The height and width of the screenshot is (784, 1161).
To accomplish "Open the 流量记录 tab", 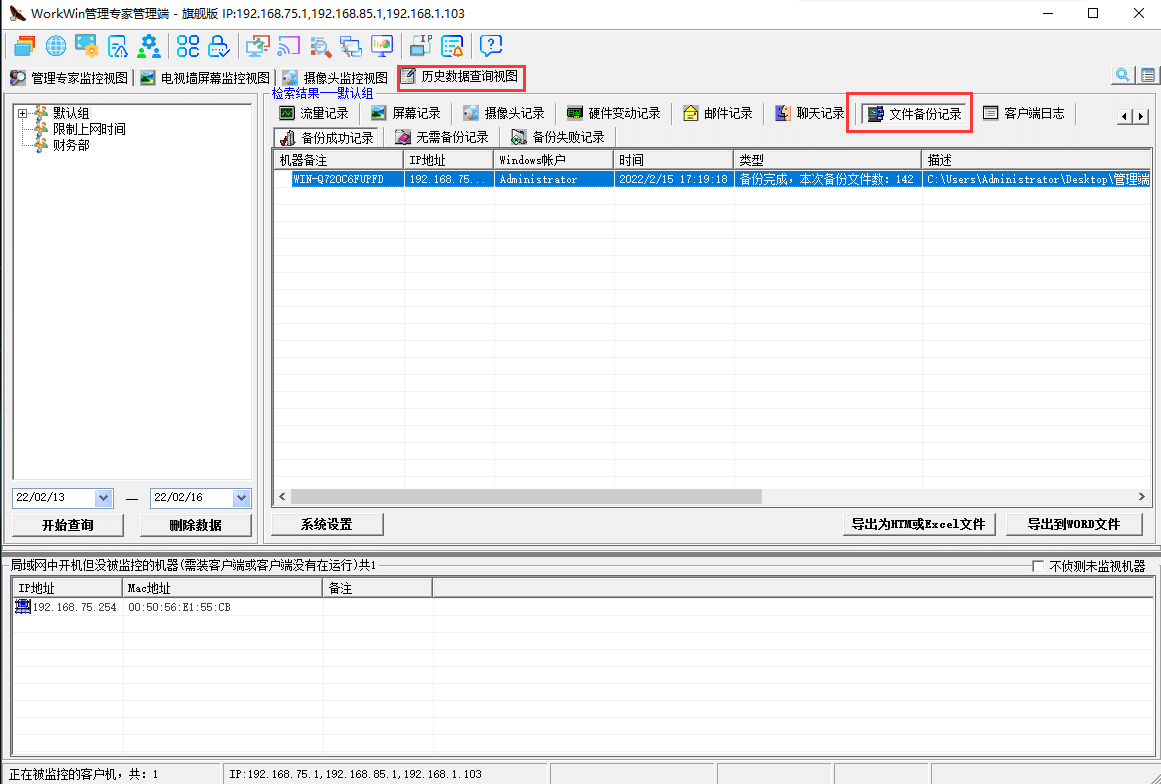I will pyautogui.click(x=314, y=113).
